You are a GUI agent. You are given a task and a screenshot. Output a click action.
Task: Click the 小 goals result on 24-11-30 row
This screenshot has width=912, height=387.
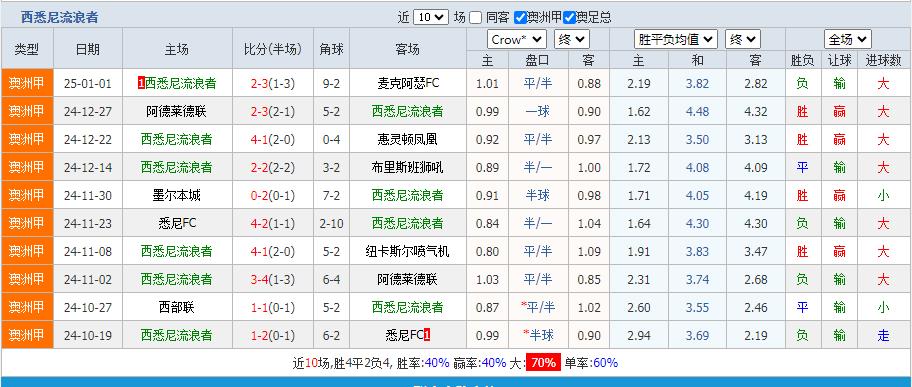click(883, 195)
